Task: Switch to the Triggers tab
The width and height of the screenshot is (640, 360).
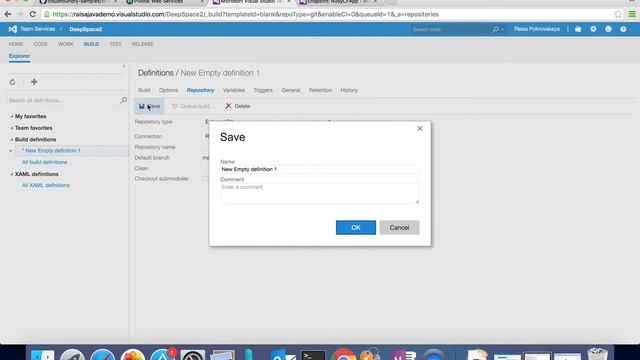Action: click(x=263, y=90)
